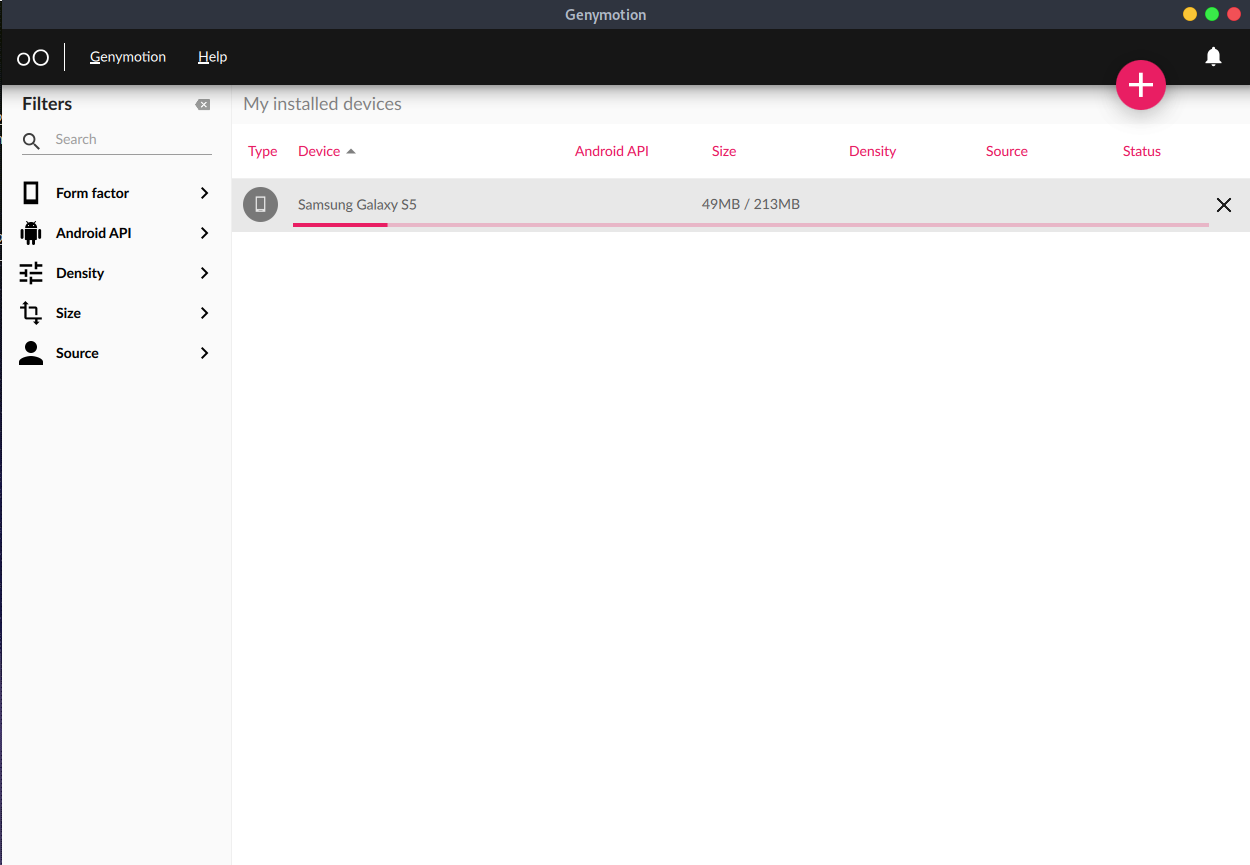
Task: Click the 49MB / 213MB download size text
Action: coord(751,204)
